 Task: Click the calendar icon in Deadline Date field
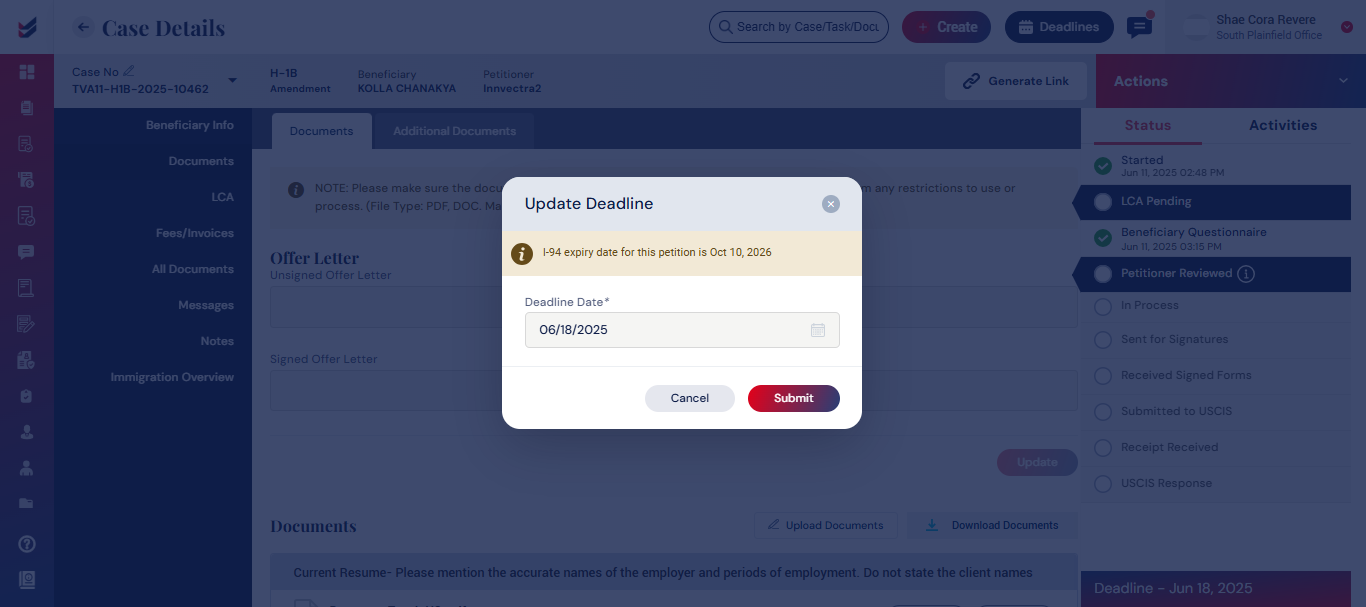(817, 330)
